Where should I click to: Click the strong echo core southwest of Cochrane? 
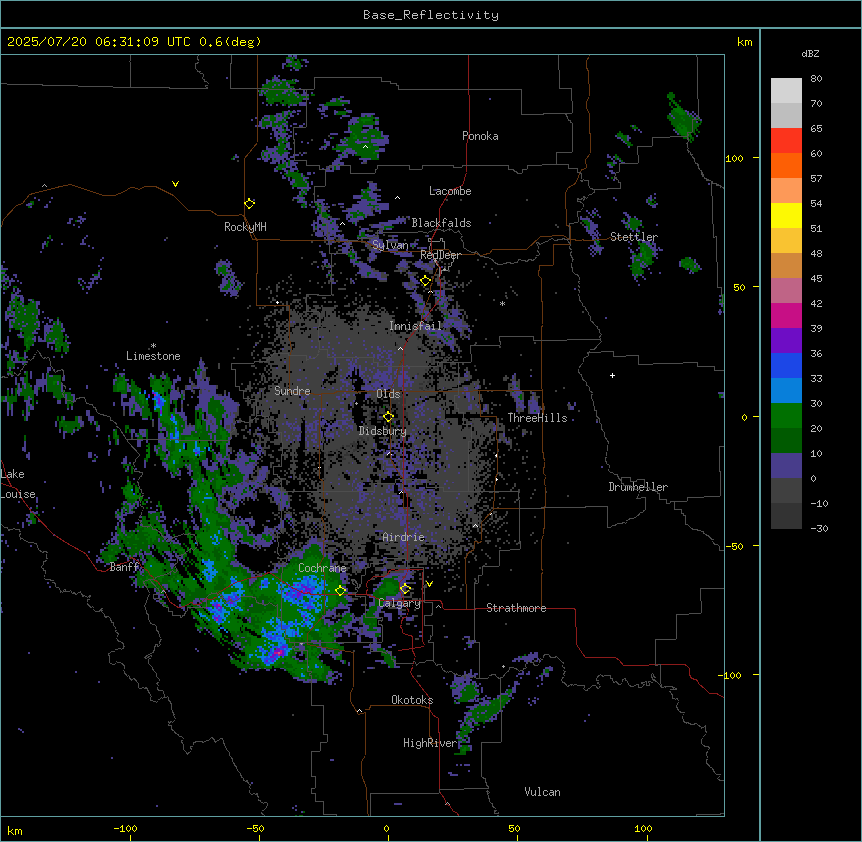pos(277,652)
